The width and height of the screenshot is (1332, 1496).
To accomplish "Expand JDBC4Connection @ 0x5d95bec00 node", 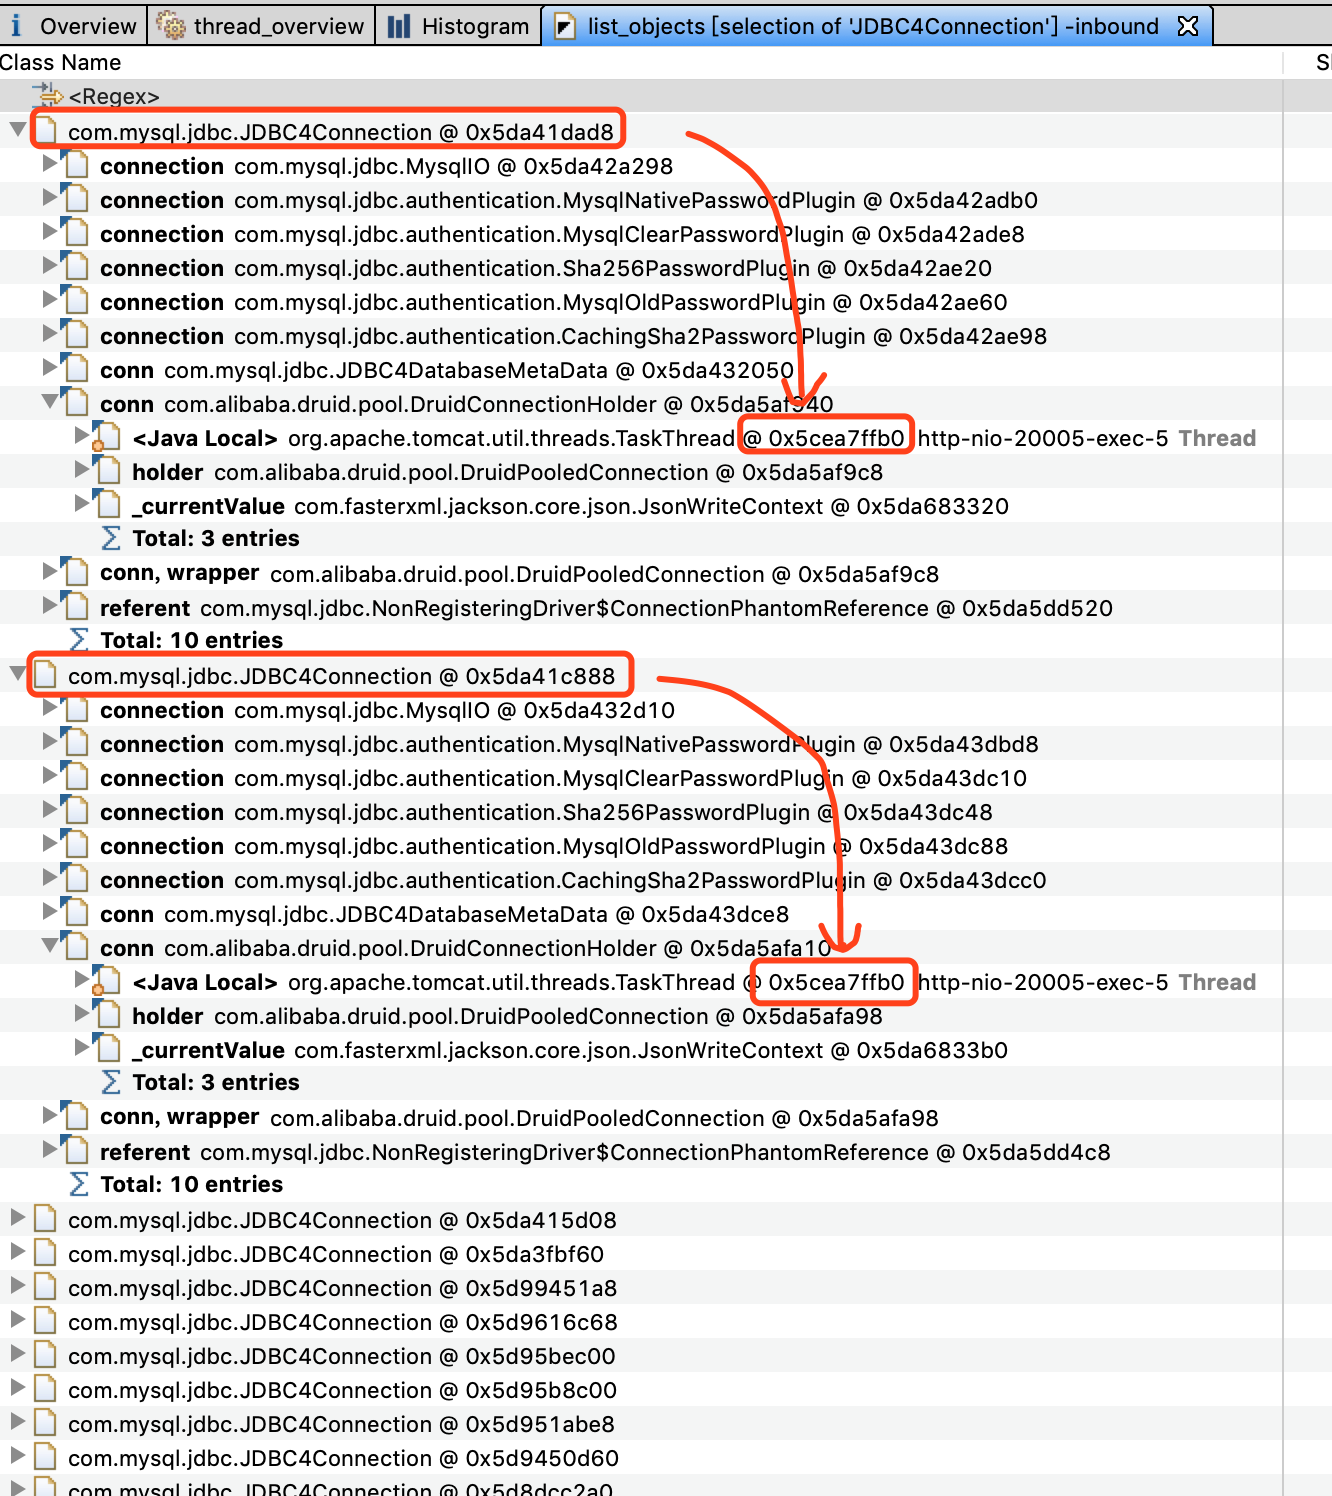I will click(18, 1354).
